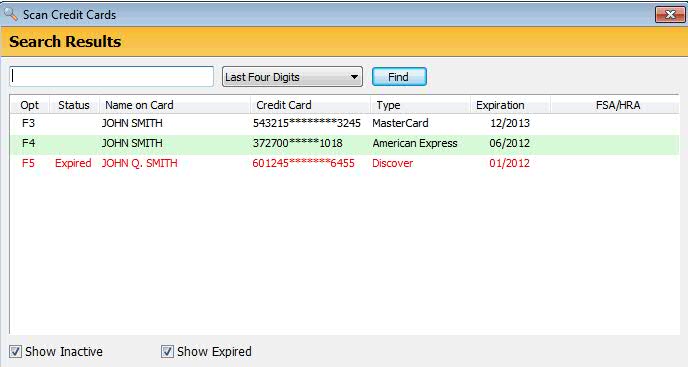Uncheck the Show Expired checkbox
This screenshot has width=688, height=367.
click(x=167, y=352)
